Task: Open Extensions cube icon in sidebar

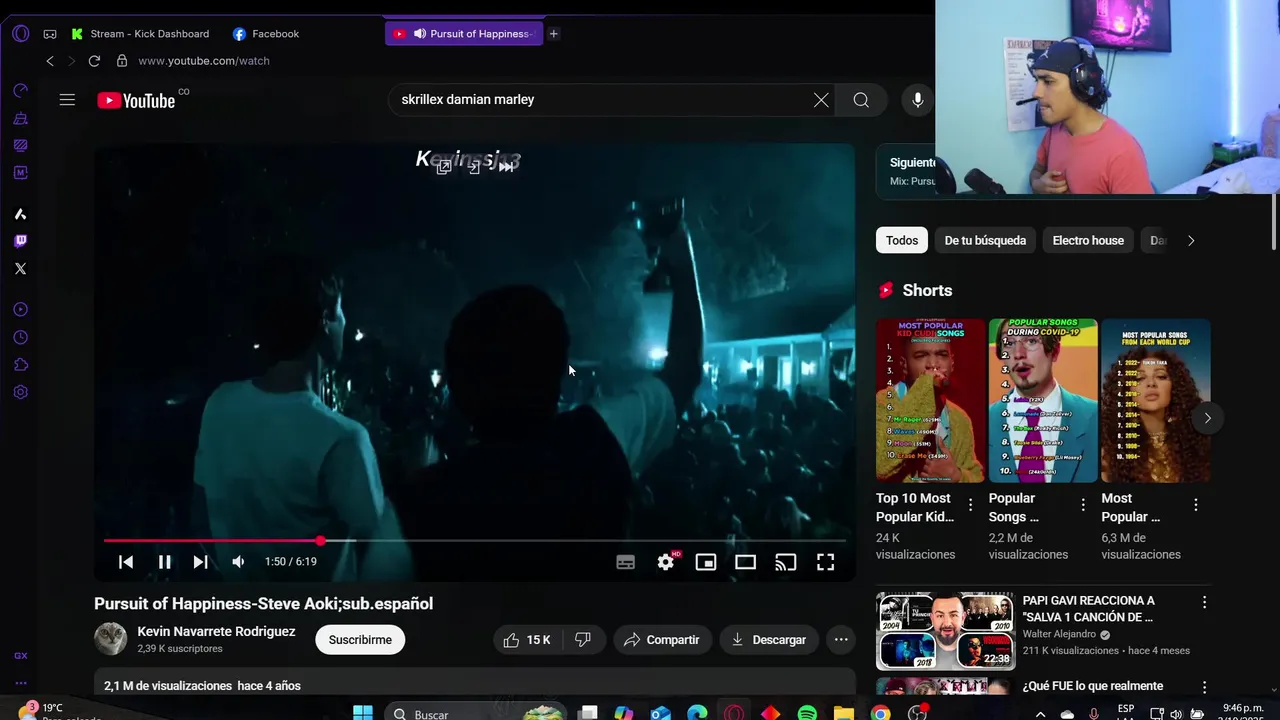Action: point(20,365)
